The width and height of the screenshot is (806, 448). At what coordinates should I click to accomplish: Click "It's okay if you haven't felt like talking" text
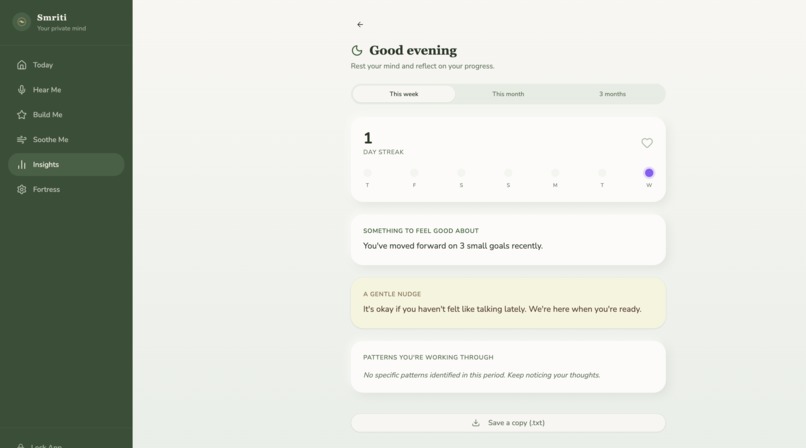click(502, 309)
